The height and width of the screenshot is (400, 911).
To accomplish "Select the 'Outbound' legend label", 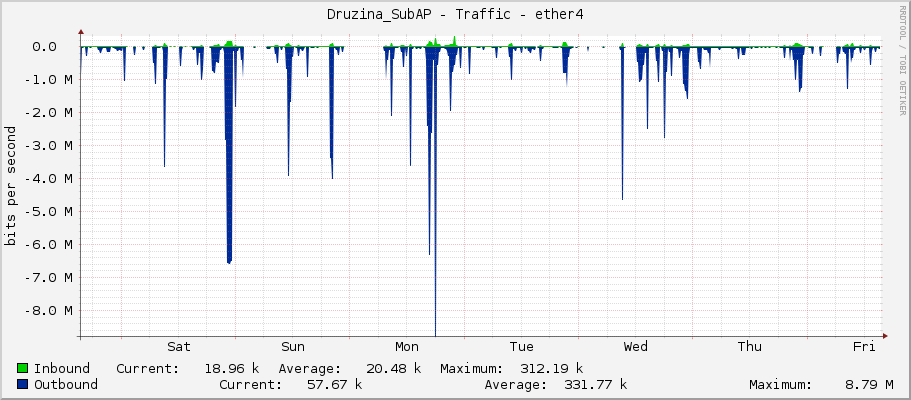I will tap(66, 385).
